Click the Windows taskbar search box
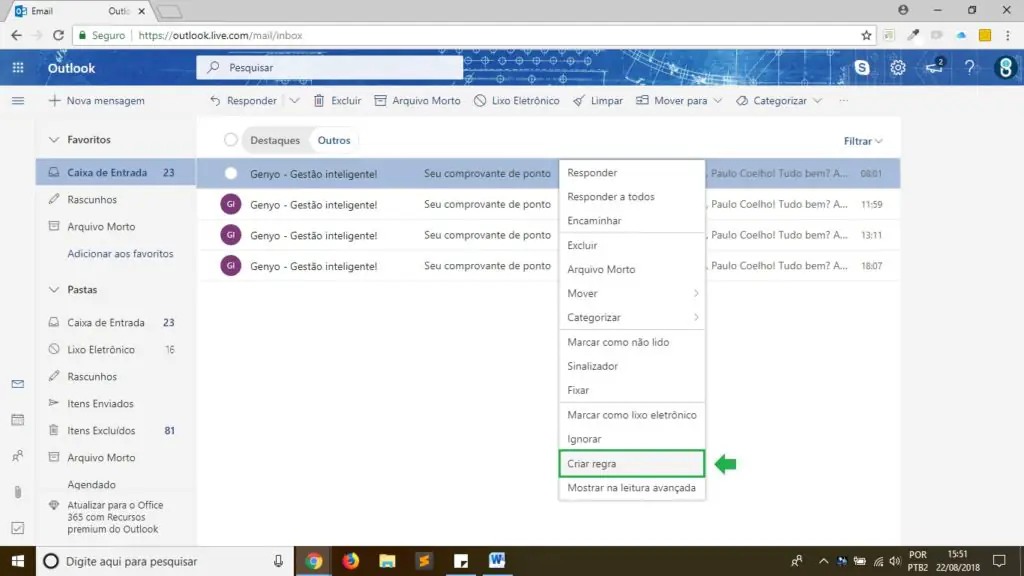This screenshot has height=576, width=1024. tap(165, 561)
